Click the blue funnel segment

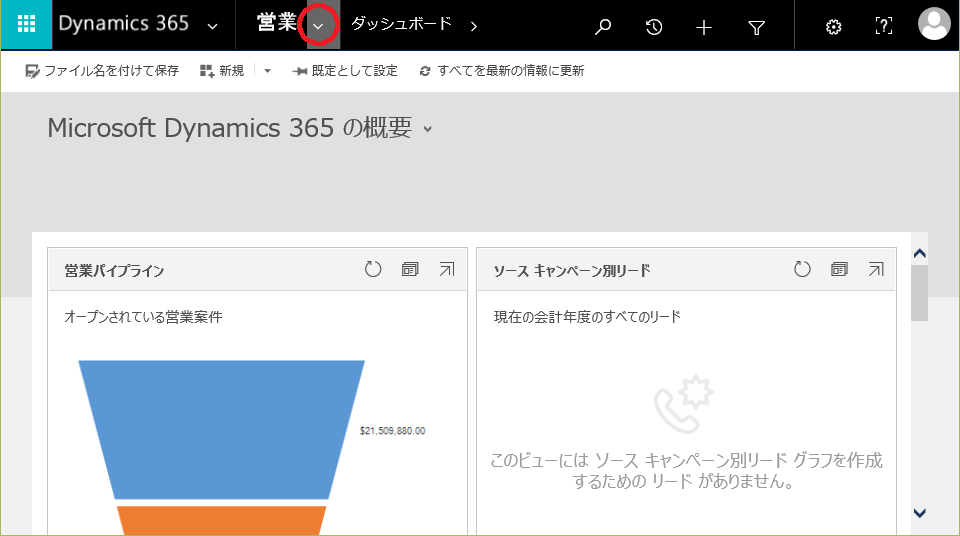(222, 429)
